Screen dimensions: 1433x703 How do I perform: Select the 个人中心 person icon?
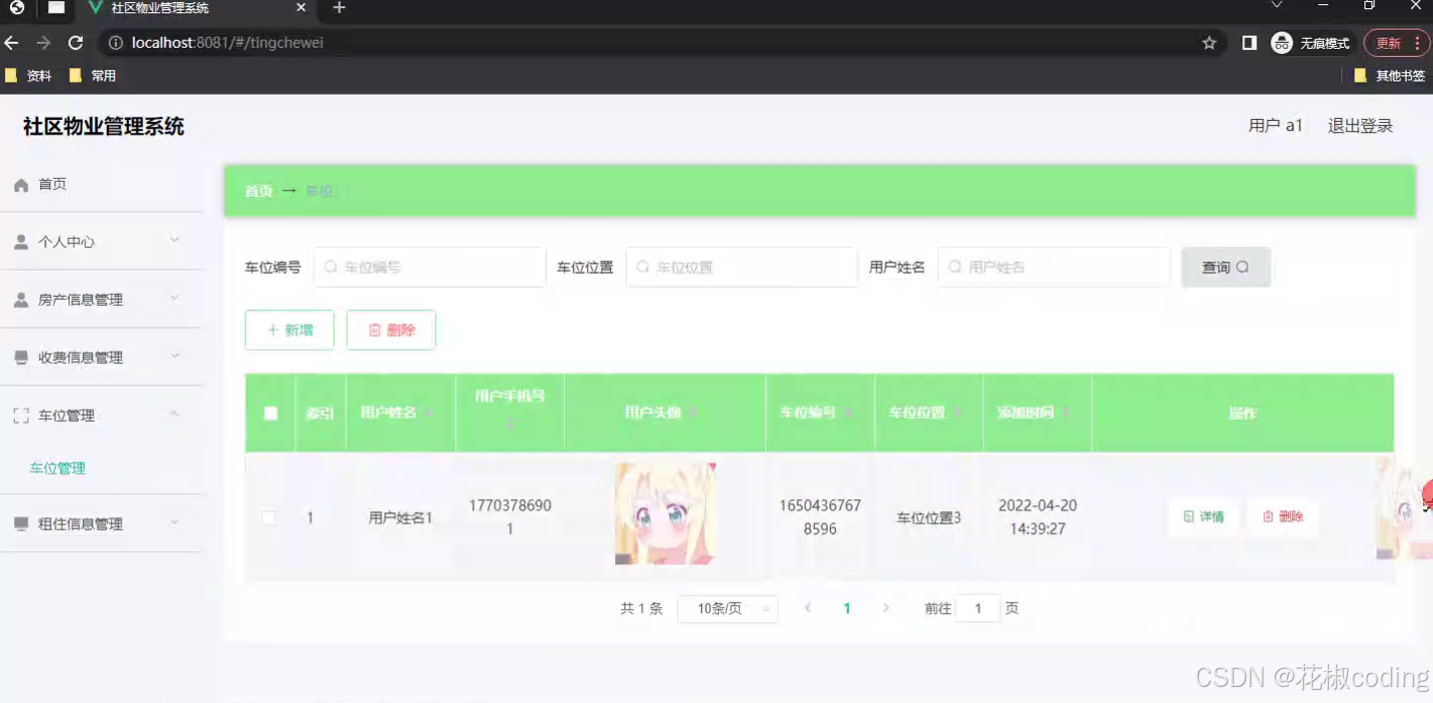point(21,241)
